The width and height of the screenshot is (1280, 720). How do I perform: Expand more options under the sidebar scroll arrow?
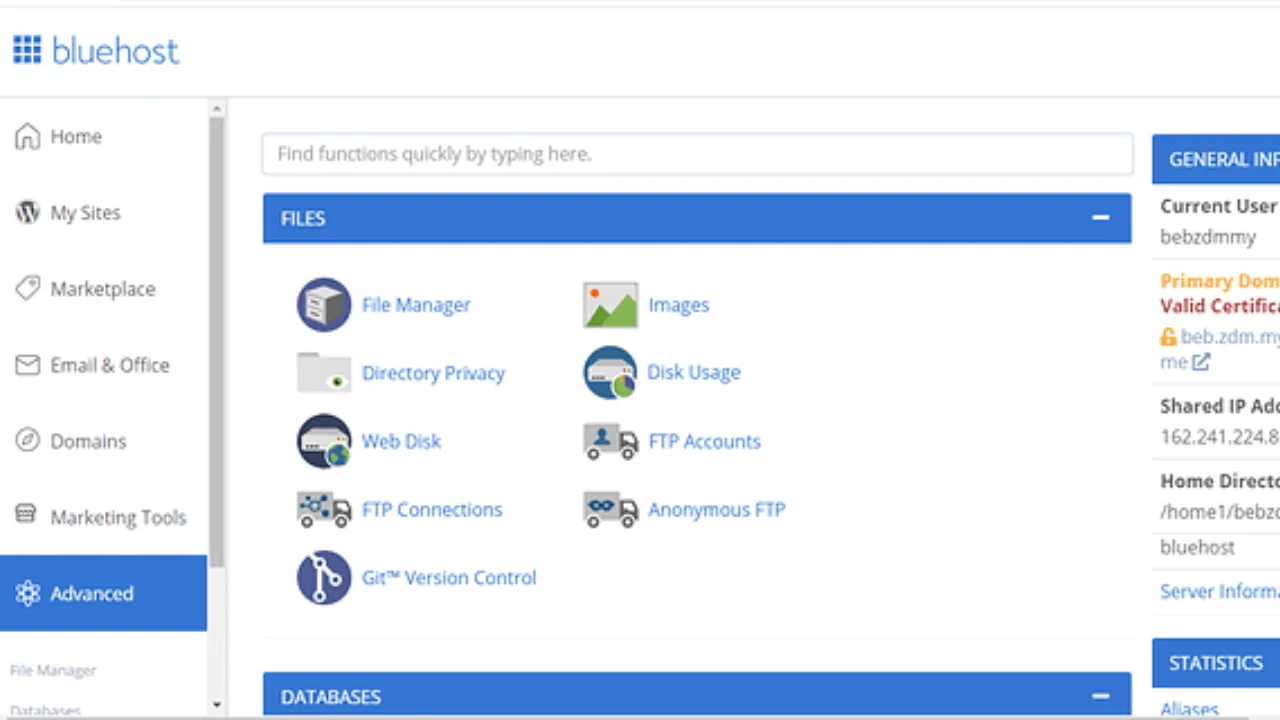pos(217,705)
